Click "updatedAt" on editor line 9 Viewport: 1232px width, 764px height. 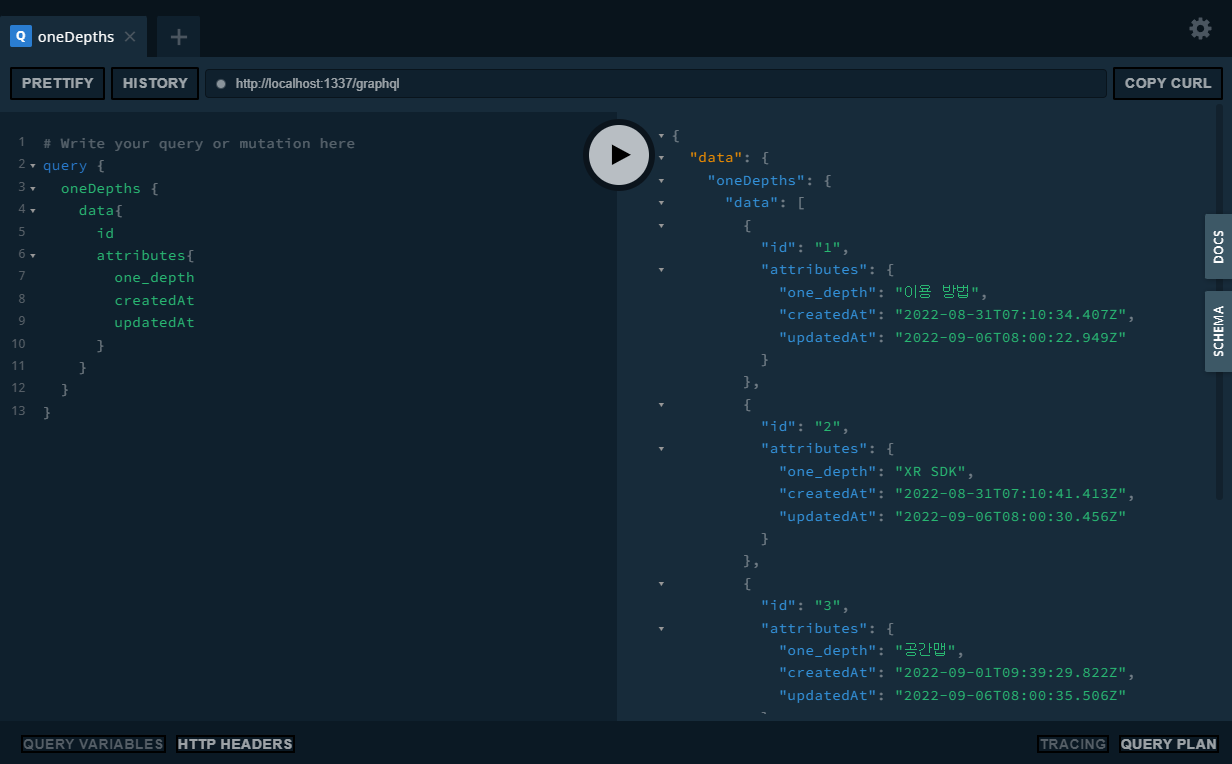tap(154, 323)
